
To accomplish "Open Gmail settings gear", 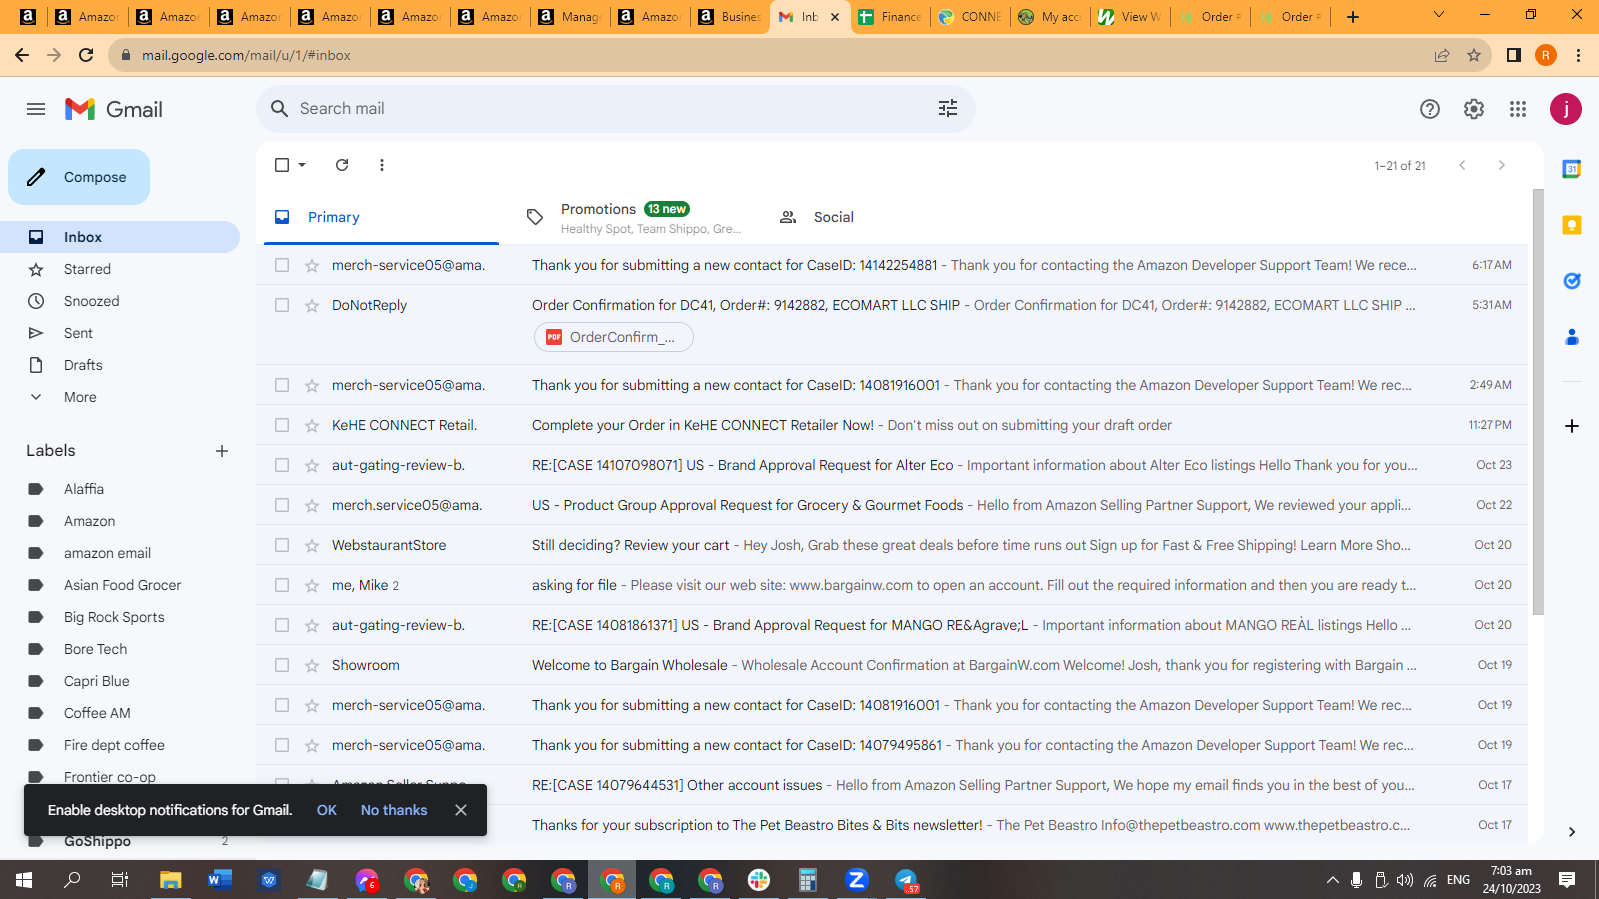I will (x=1474, y=109).
